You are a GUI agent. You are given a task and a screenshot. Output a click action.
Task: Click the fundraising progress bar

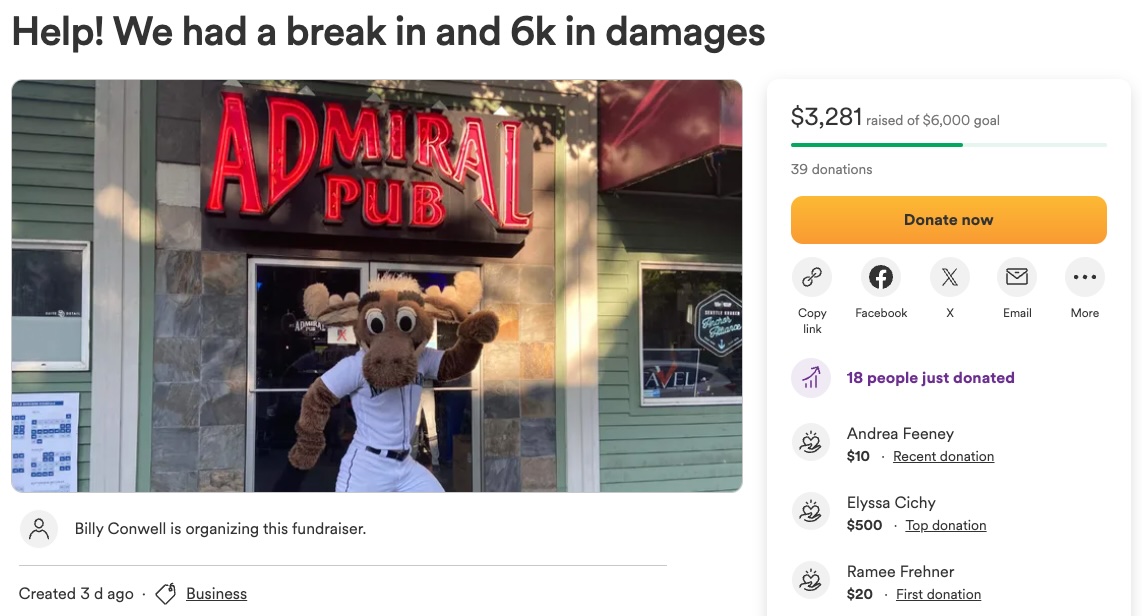click(948, 145)
